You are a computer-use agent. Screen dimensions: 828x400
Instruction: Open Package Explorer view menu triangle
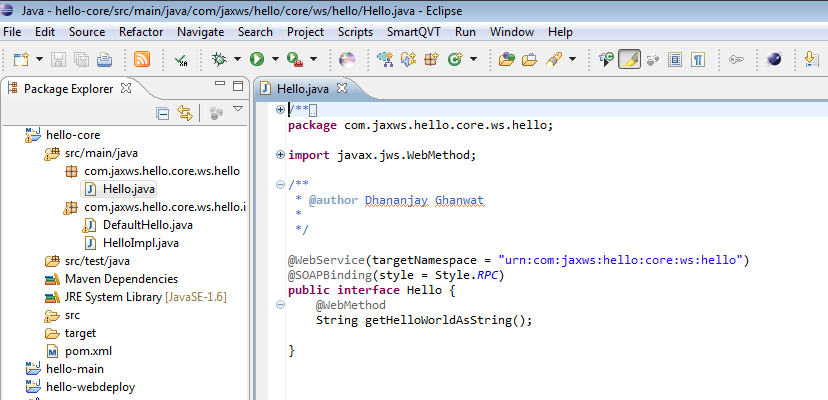point(238,109)
